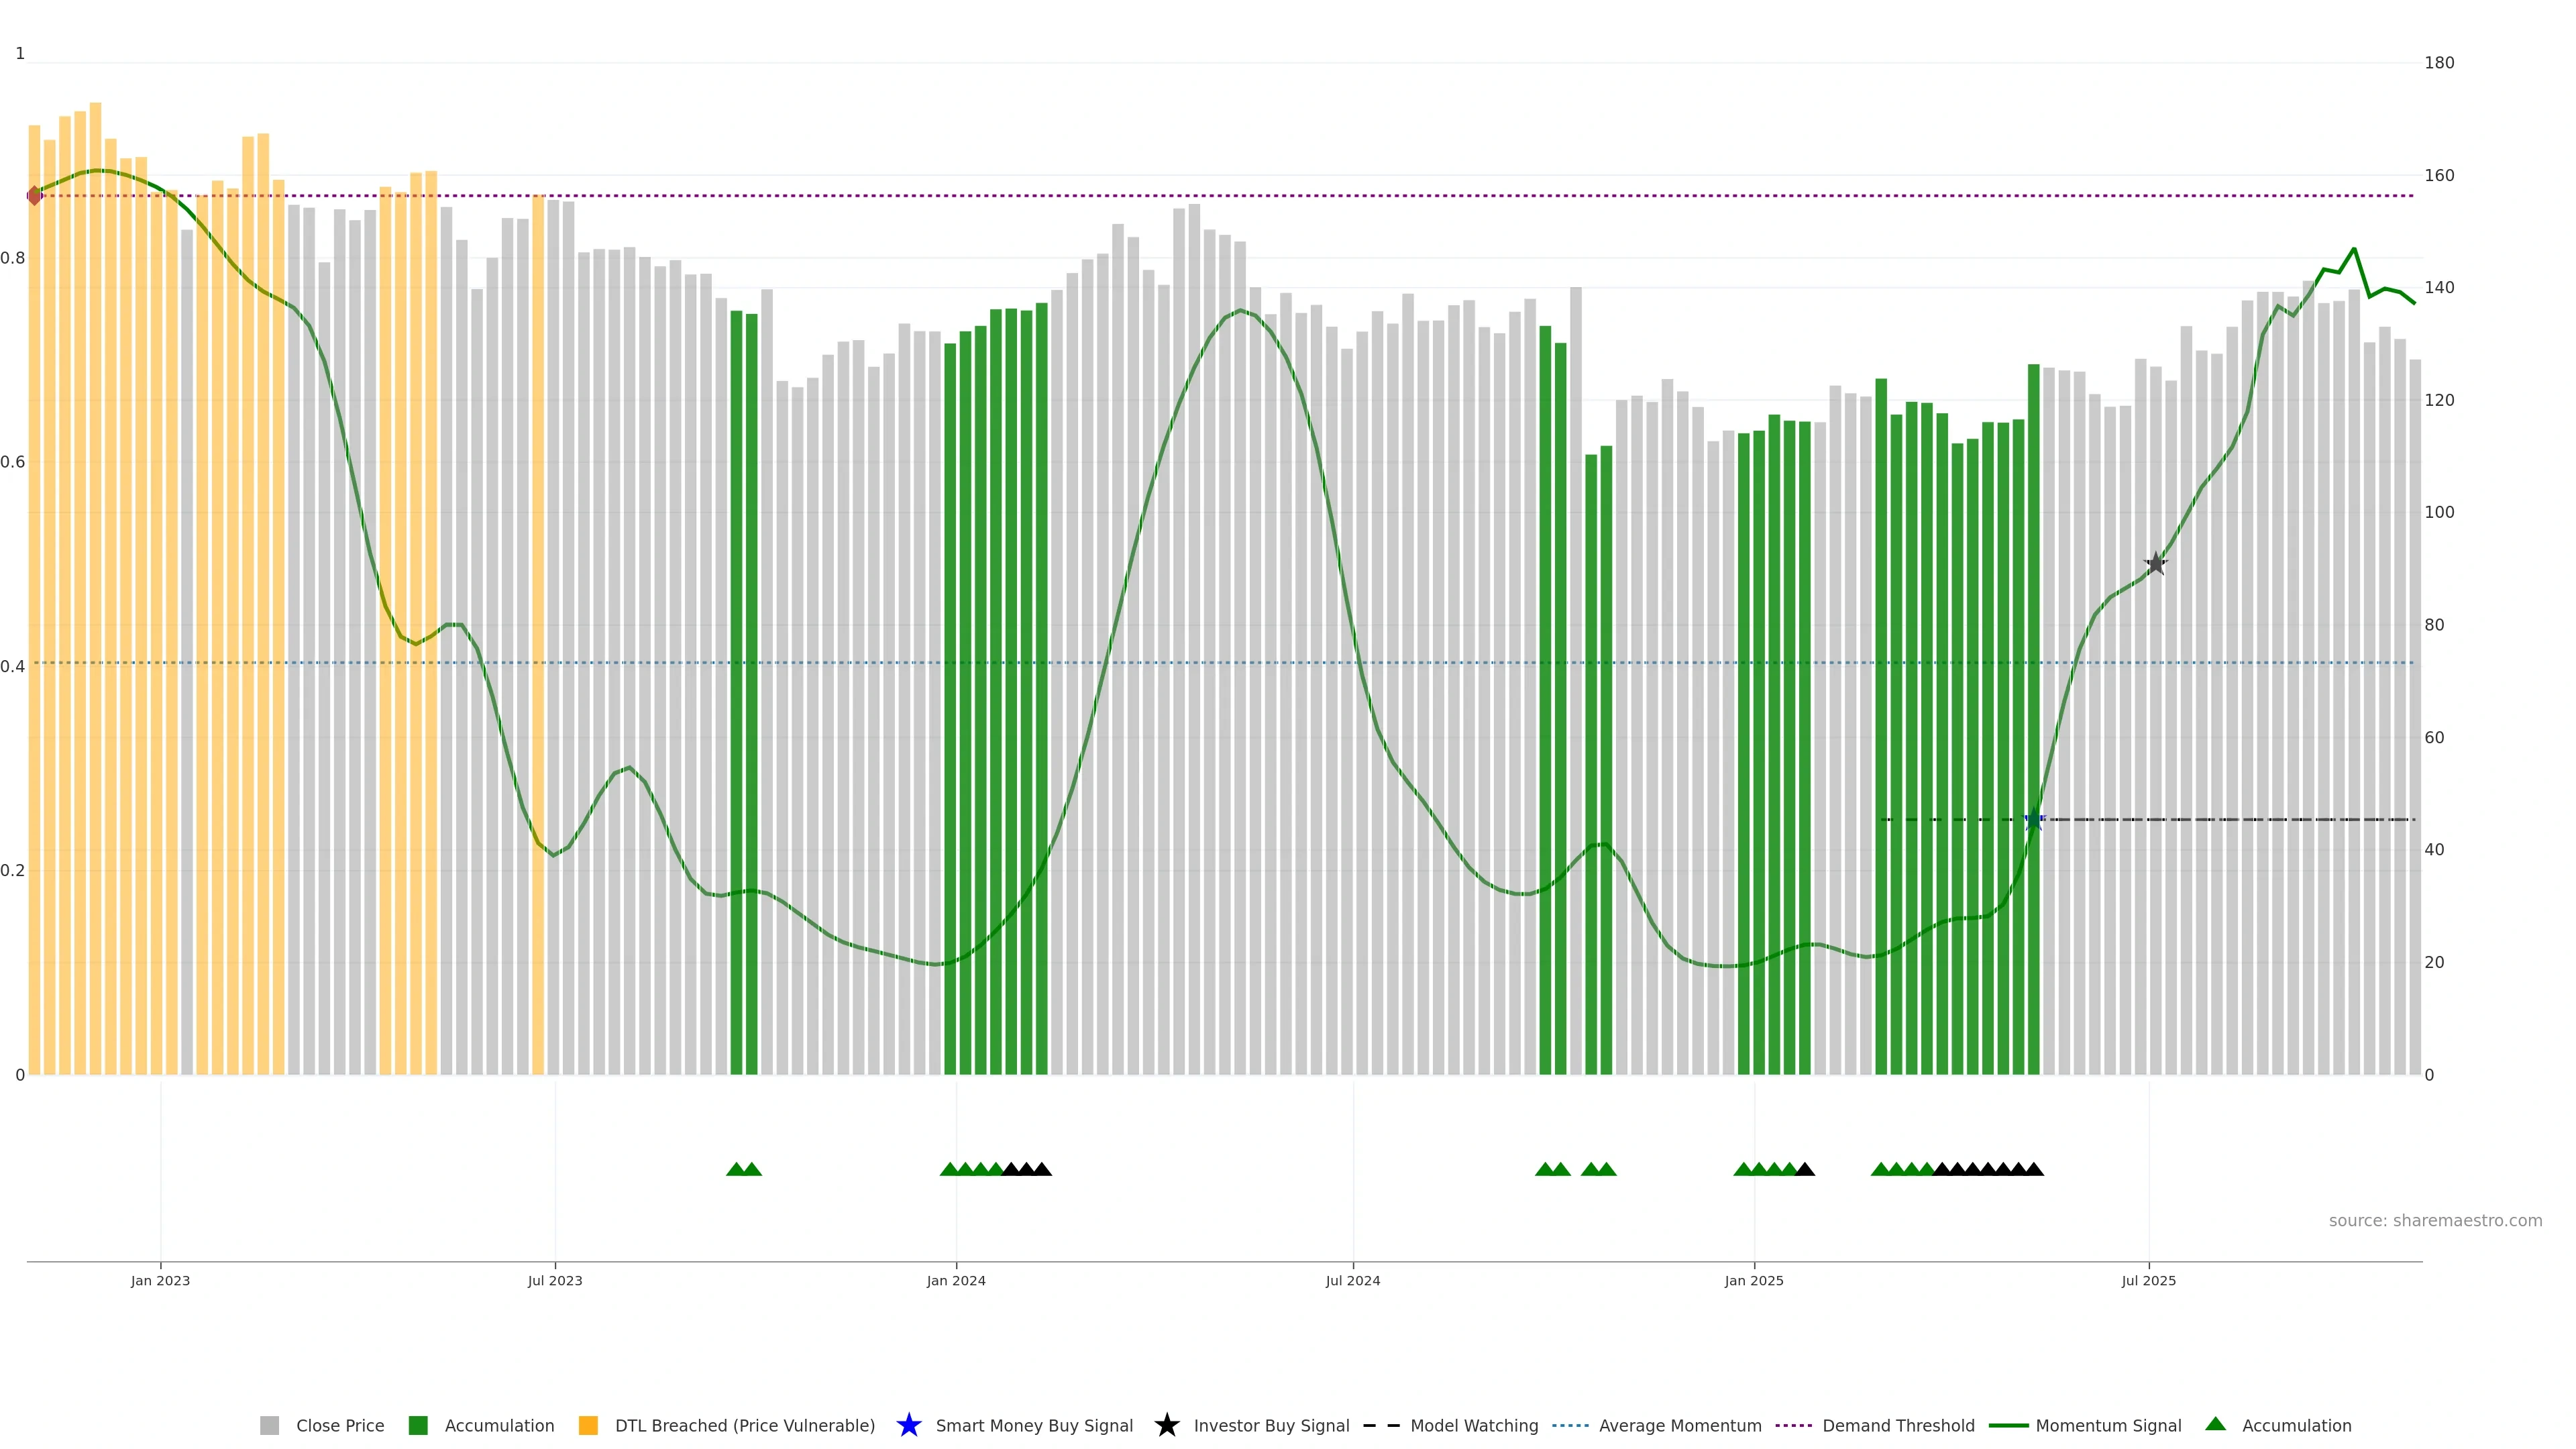Toggle the Model Watching legend entry
This screenshot has height=1449, width=2576.
[1473, 1425]
